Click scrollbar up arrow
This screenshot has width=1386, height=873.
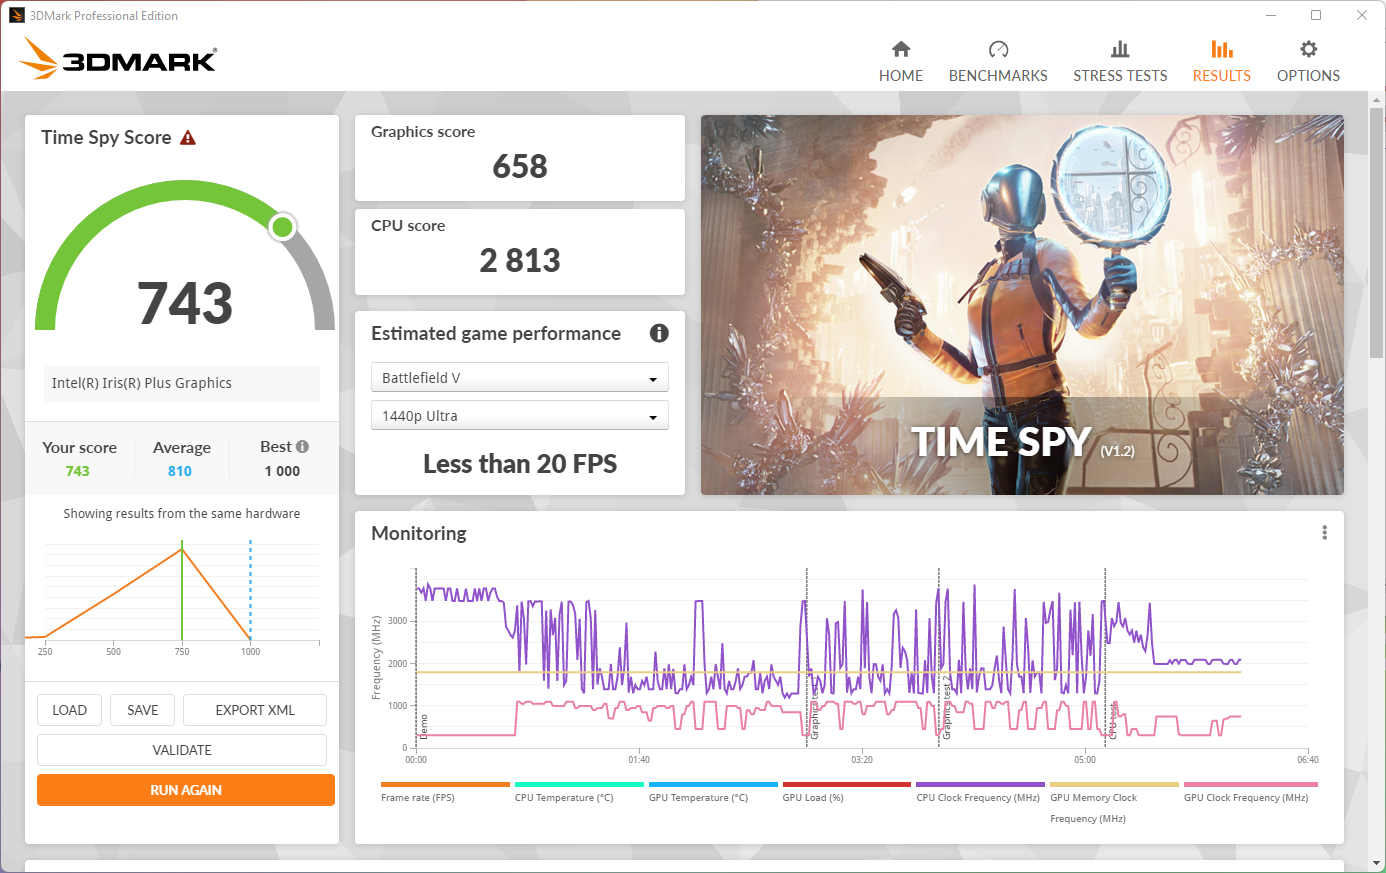click(1377, 98)
